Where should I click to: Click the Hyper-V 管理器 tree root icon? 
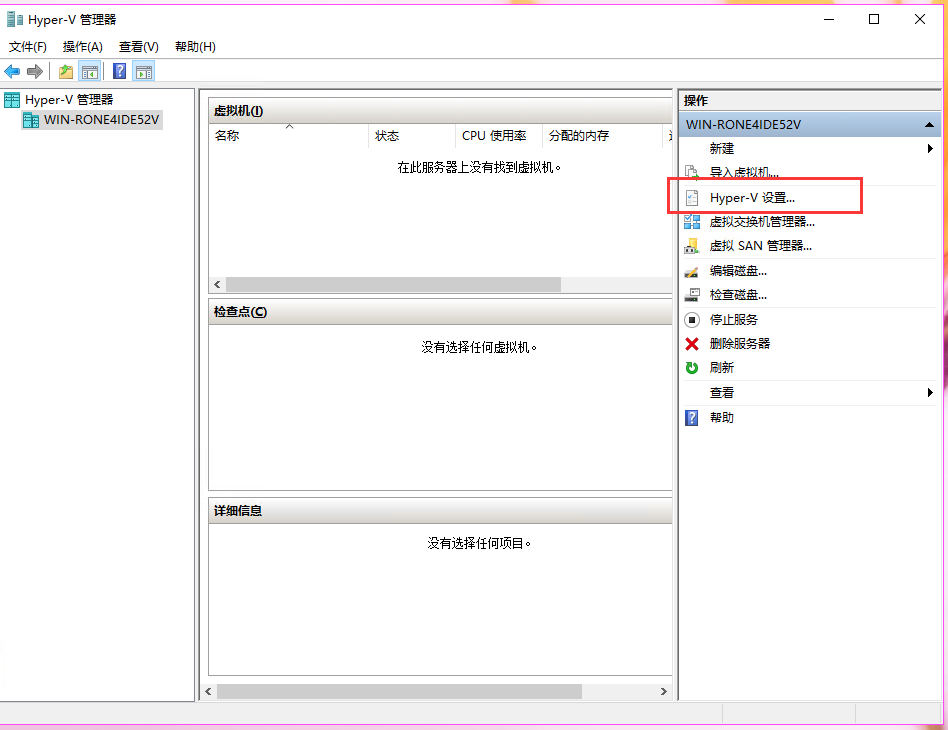pyautogui.click(x=12, y=100)
